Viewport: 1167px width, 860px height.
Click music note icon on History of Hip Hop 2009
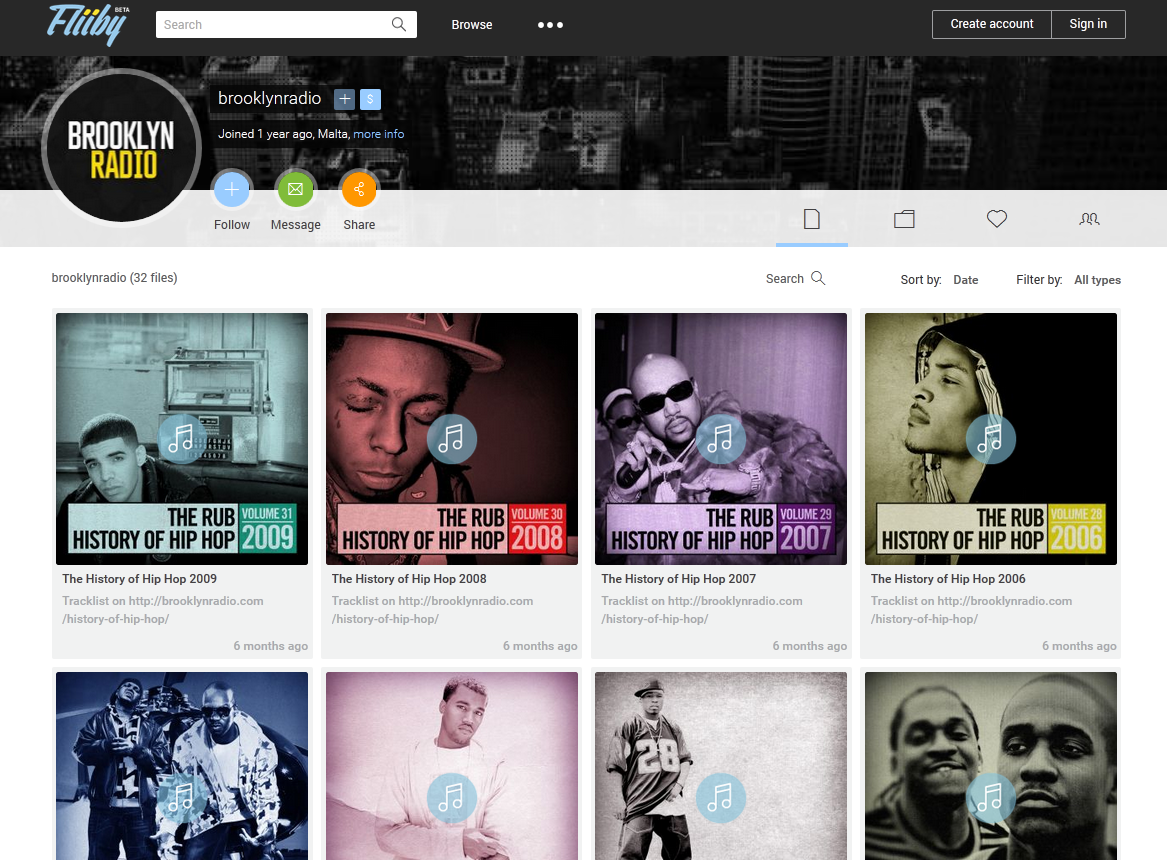182,439
